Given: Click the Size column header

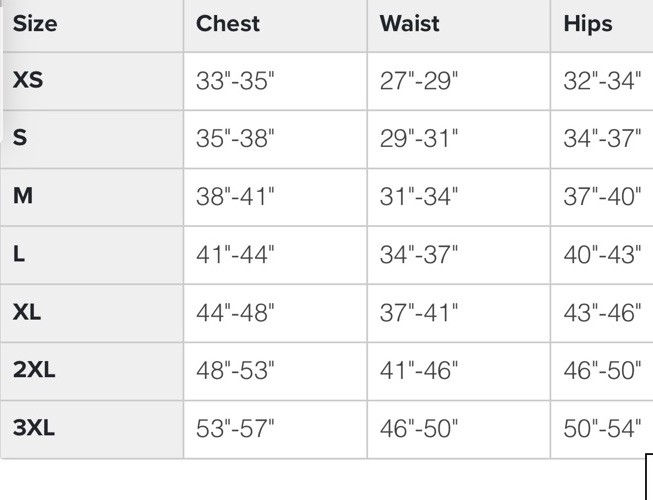Looking at the screenshot, I should coord(35,24).
